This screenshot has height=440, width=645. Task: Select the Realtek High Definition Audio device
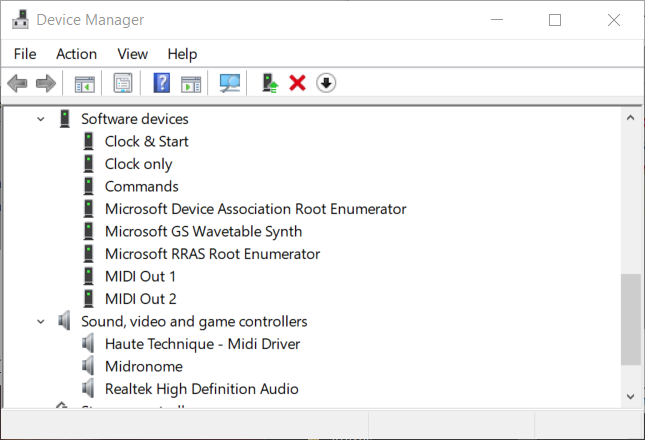tap(201, 389)
